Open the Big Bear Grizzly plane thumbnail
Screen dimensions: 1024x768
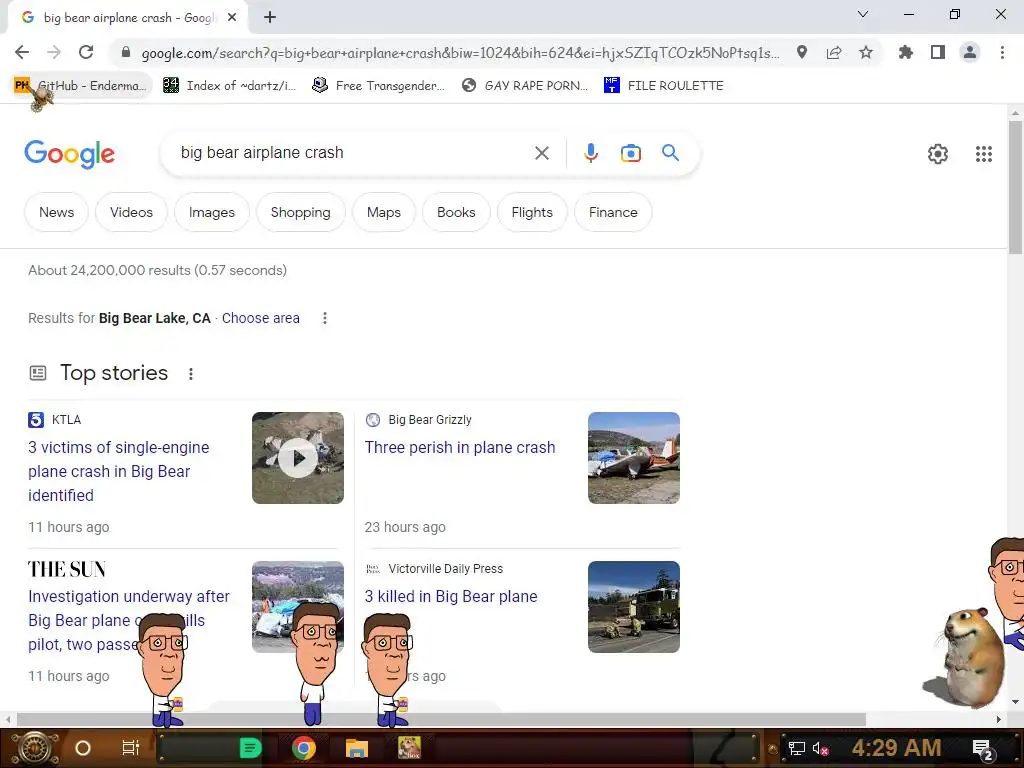[633, 458]
